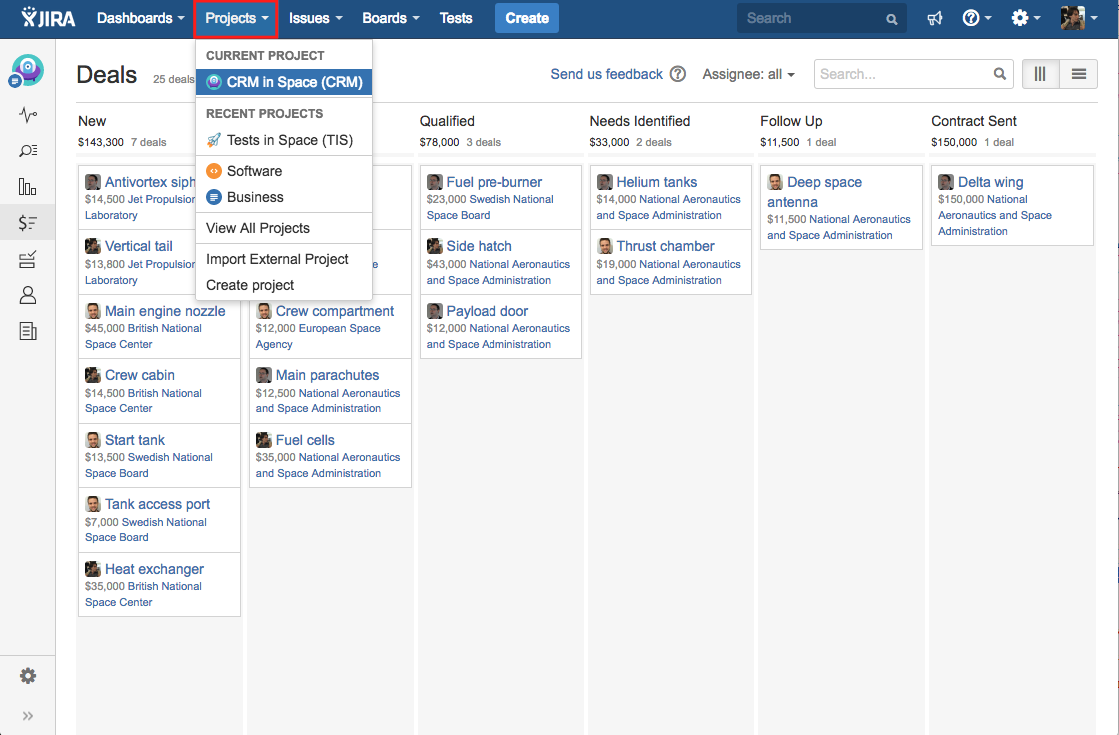Click the Create button
The width and height of the screenshot is (1119, 735).
click(x=527, y=19)
